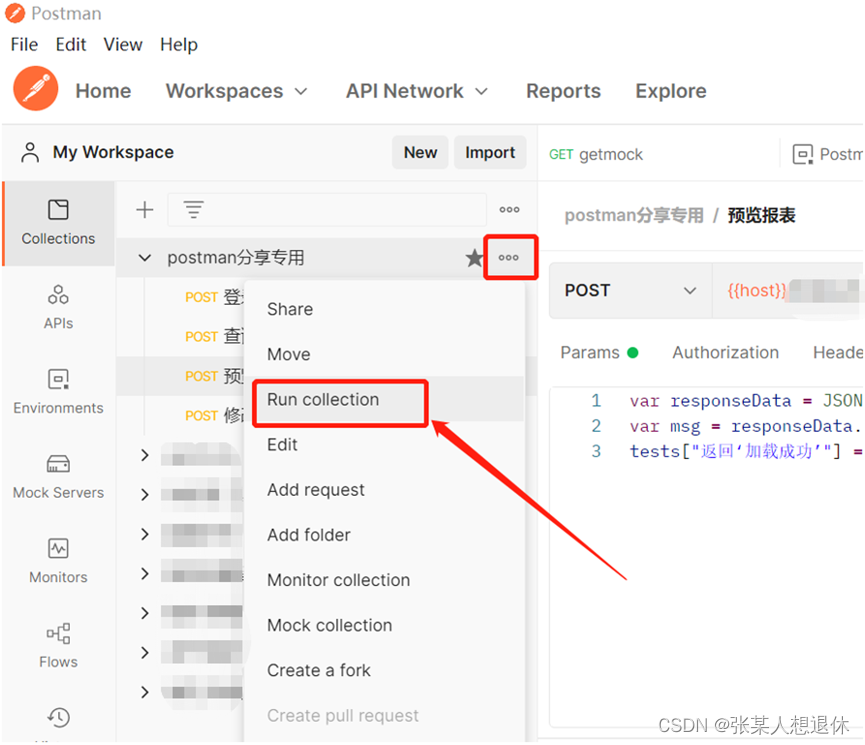Choose Monitor collection in the context menu

(338, 581)
